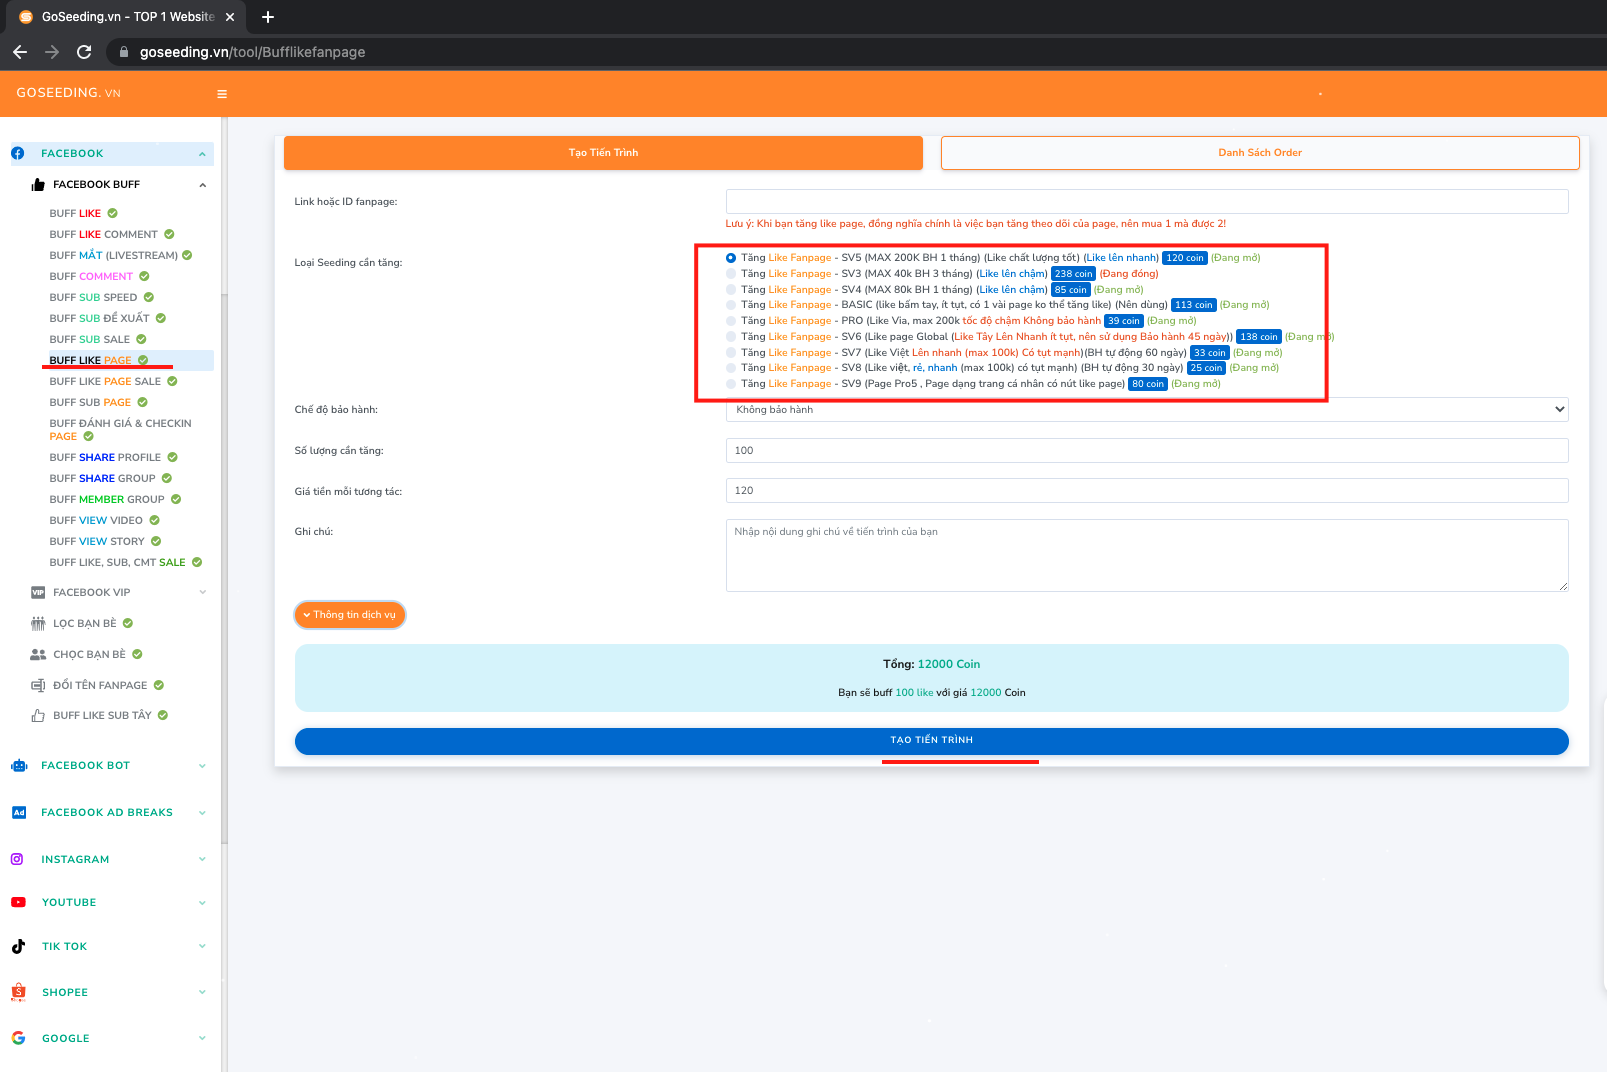Expand the FACEBOOK VIP submenu
This screenshot has height=1072, width=1607.
pyautogui.click(x=202, y=592)
